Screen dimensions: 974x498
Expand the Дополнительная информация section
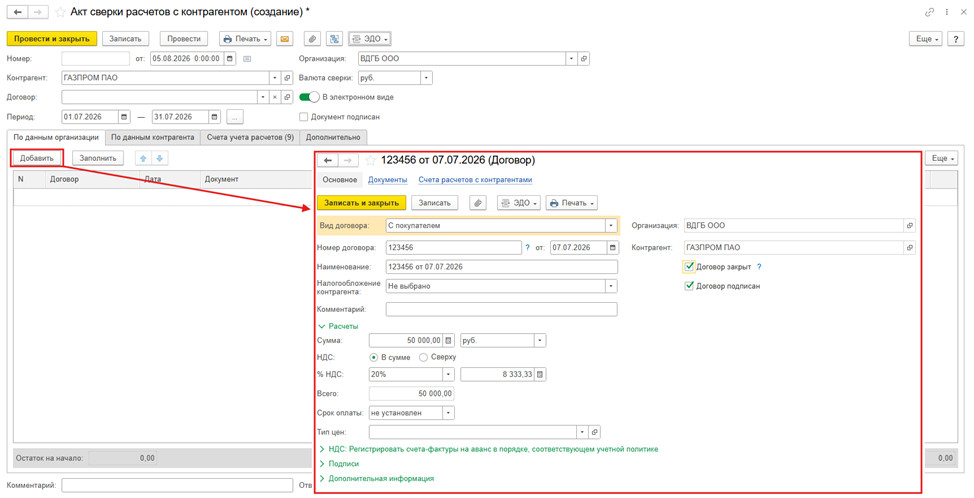376,479
